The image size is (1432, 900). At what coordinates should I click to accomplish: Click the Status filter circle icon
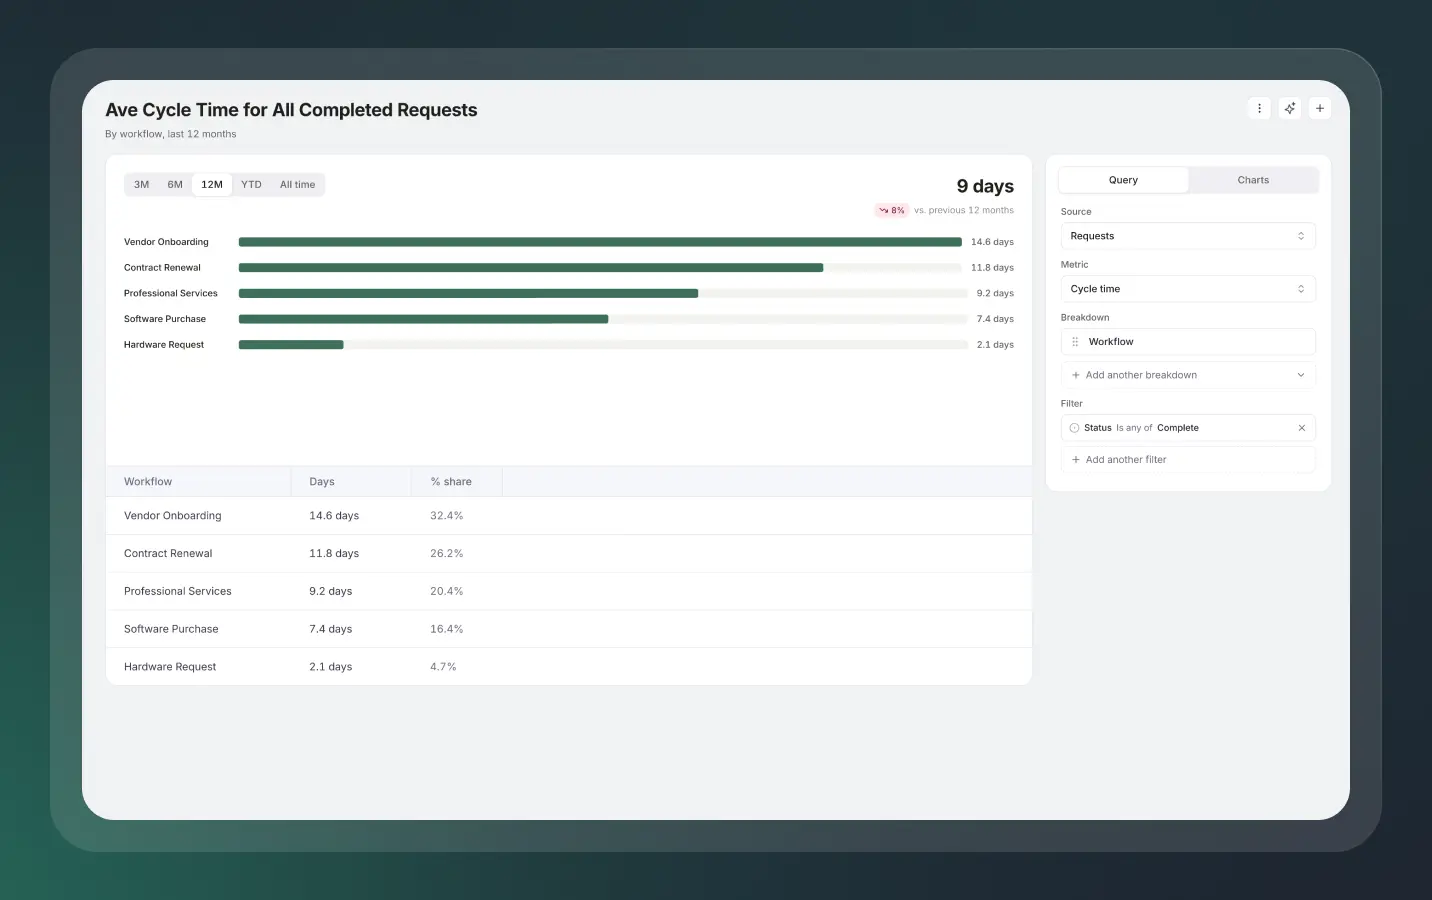(x=1074, y=428)
